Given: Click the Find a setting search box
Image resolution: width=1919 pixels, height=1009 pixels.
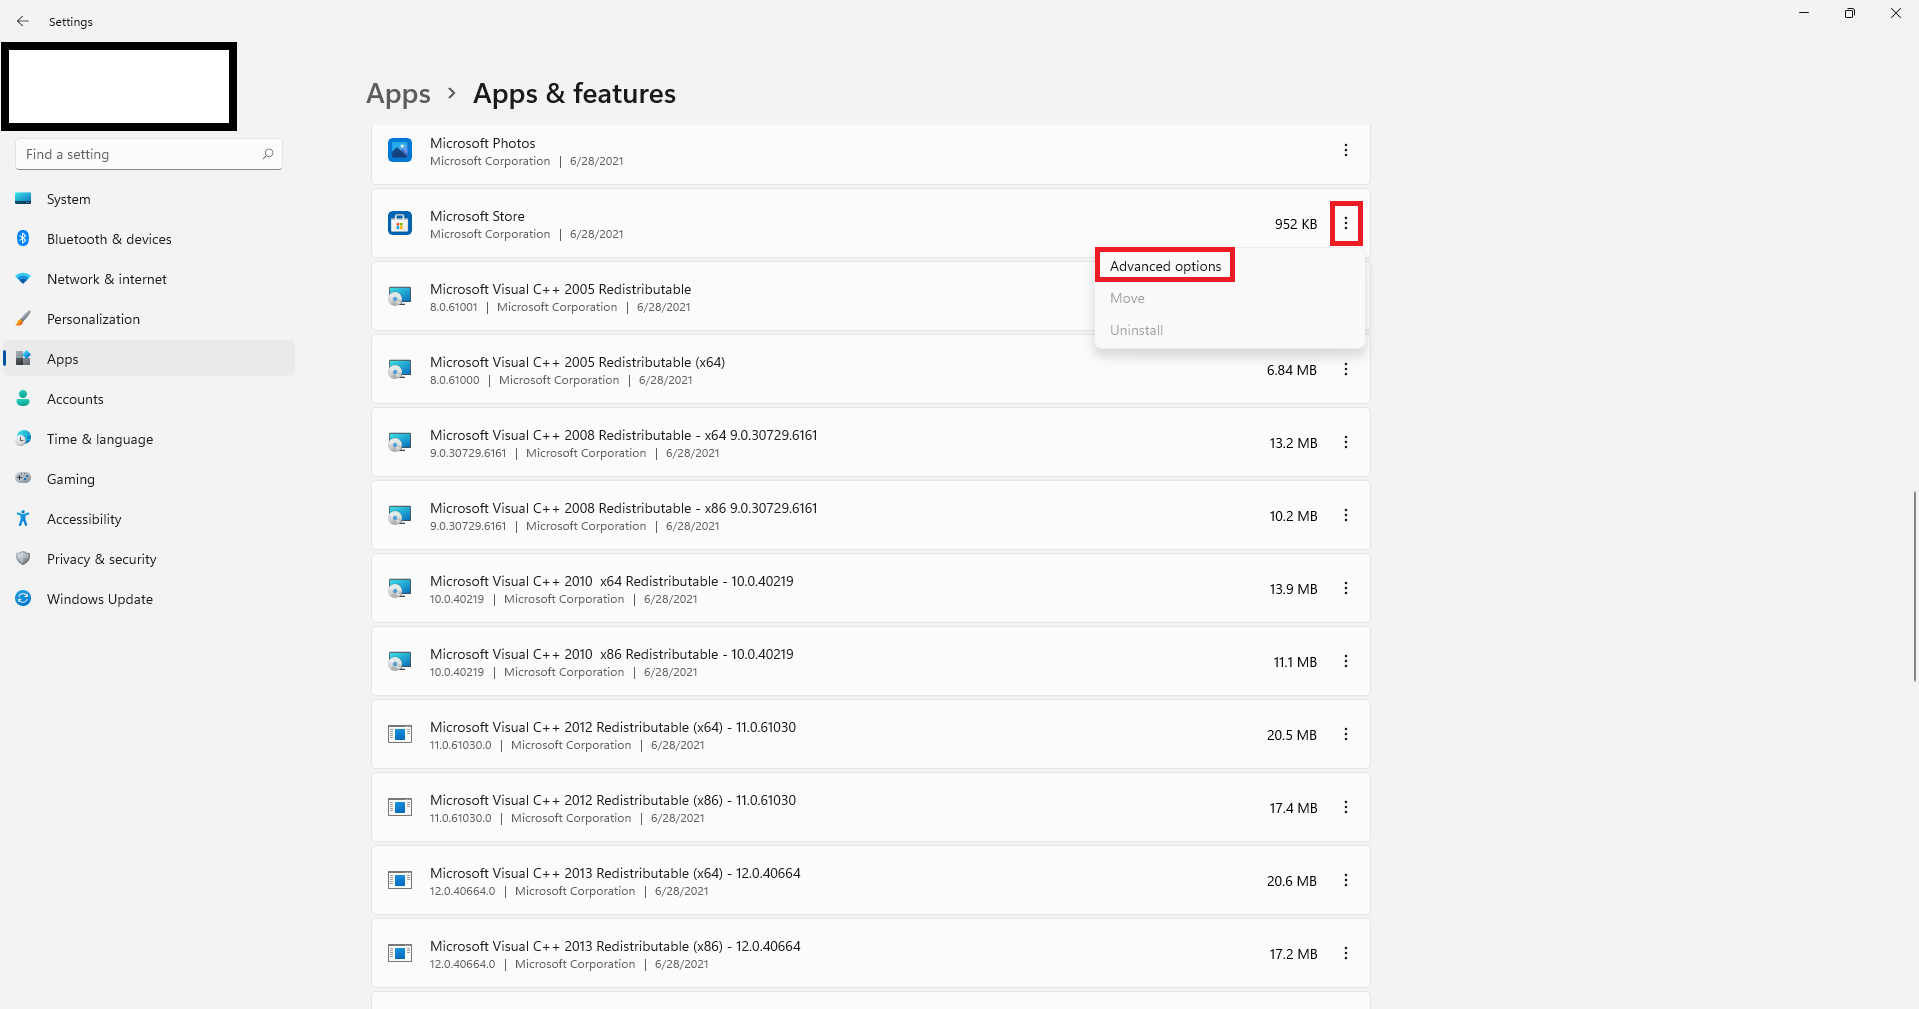Looking at the screenshot, I should [140, 154].
